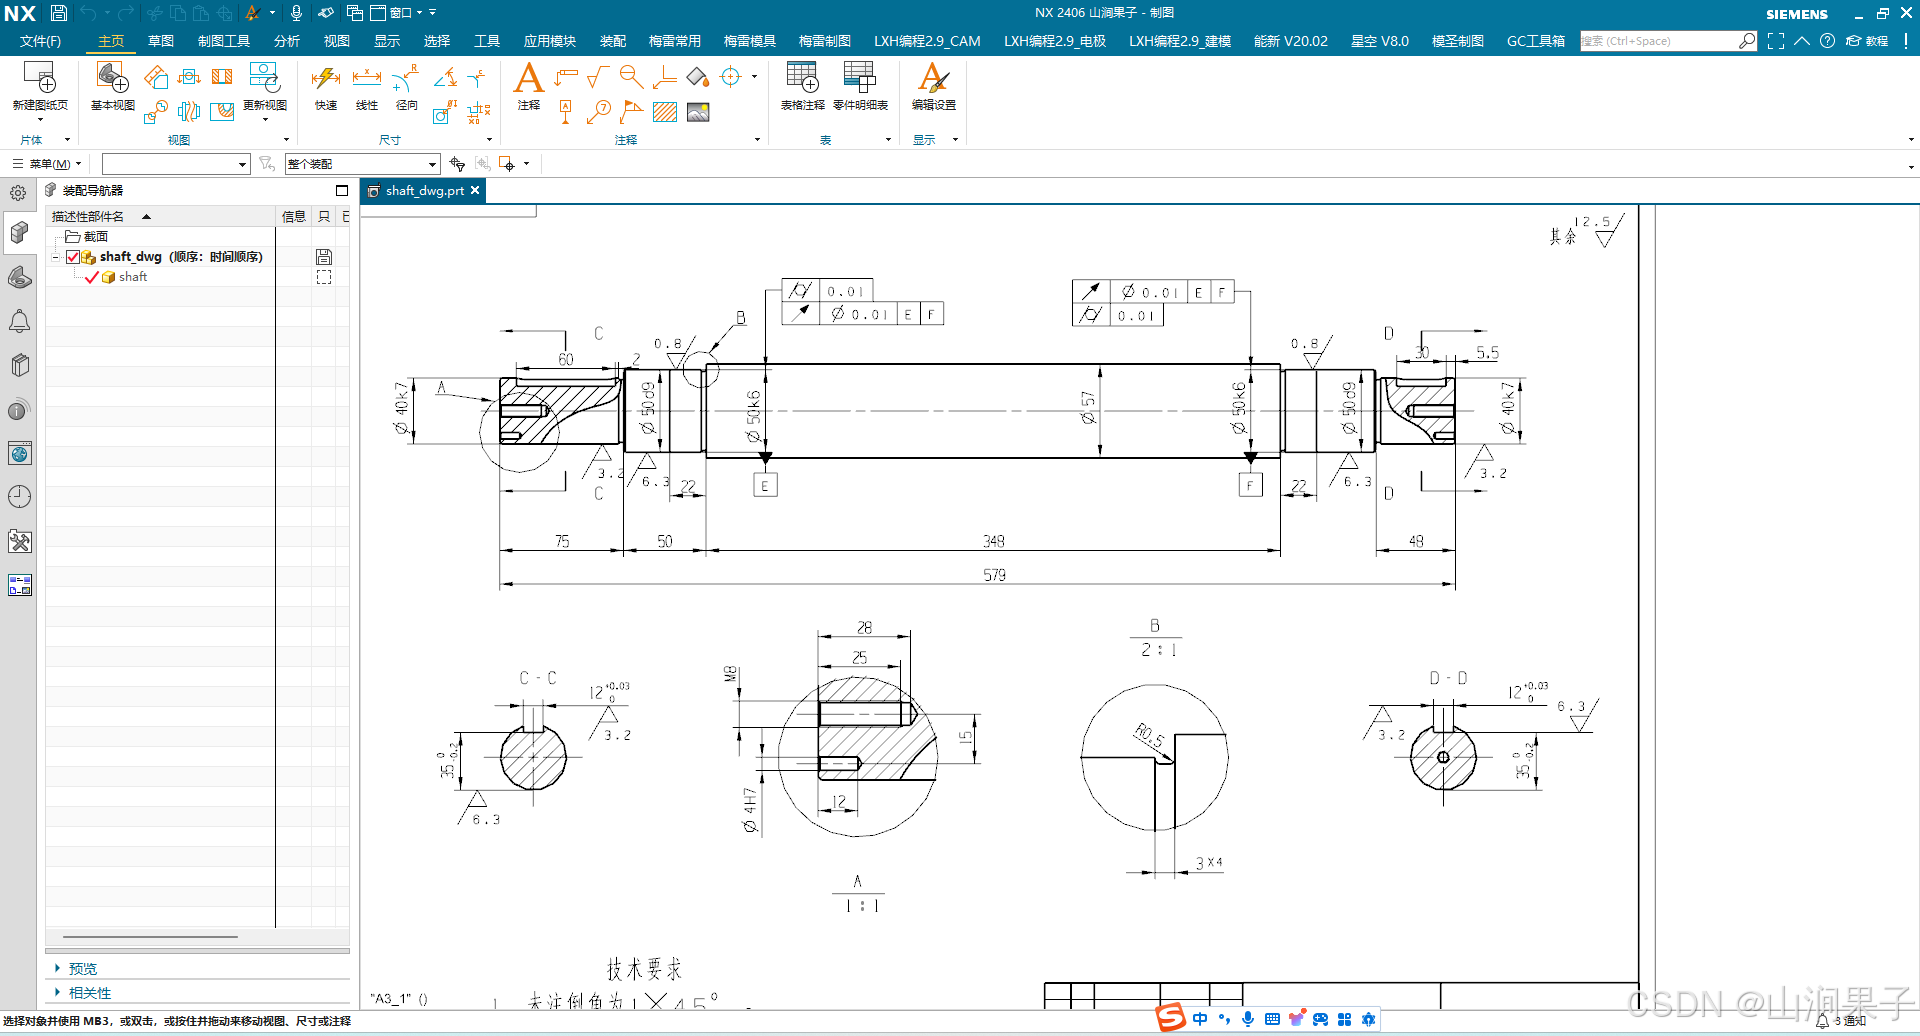Open the Web Browser sidebar icon

click(19, 453)
